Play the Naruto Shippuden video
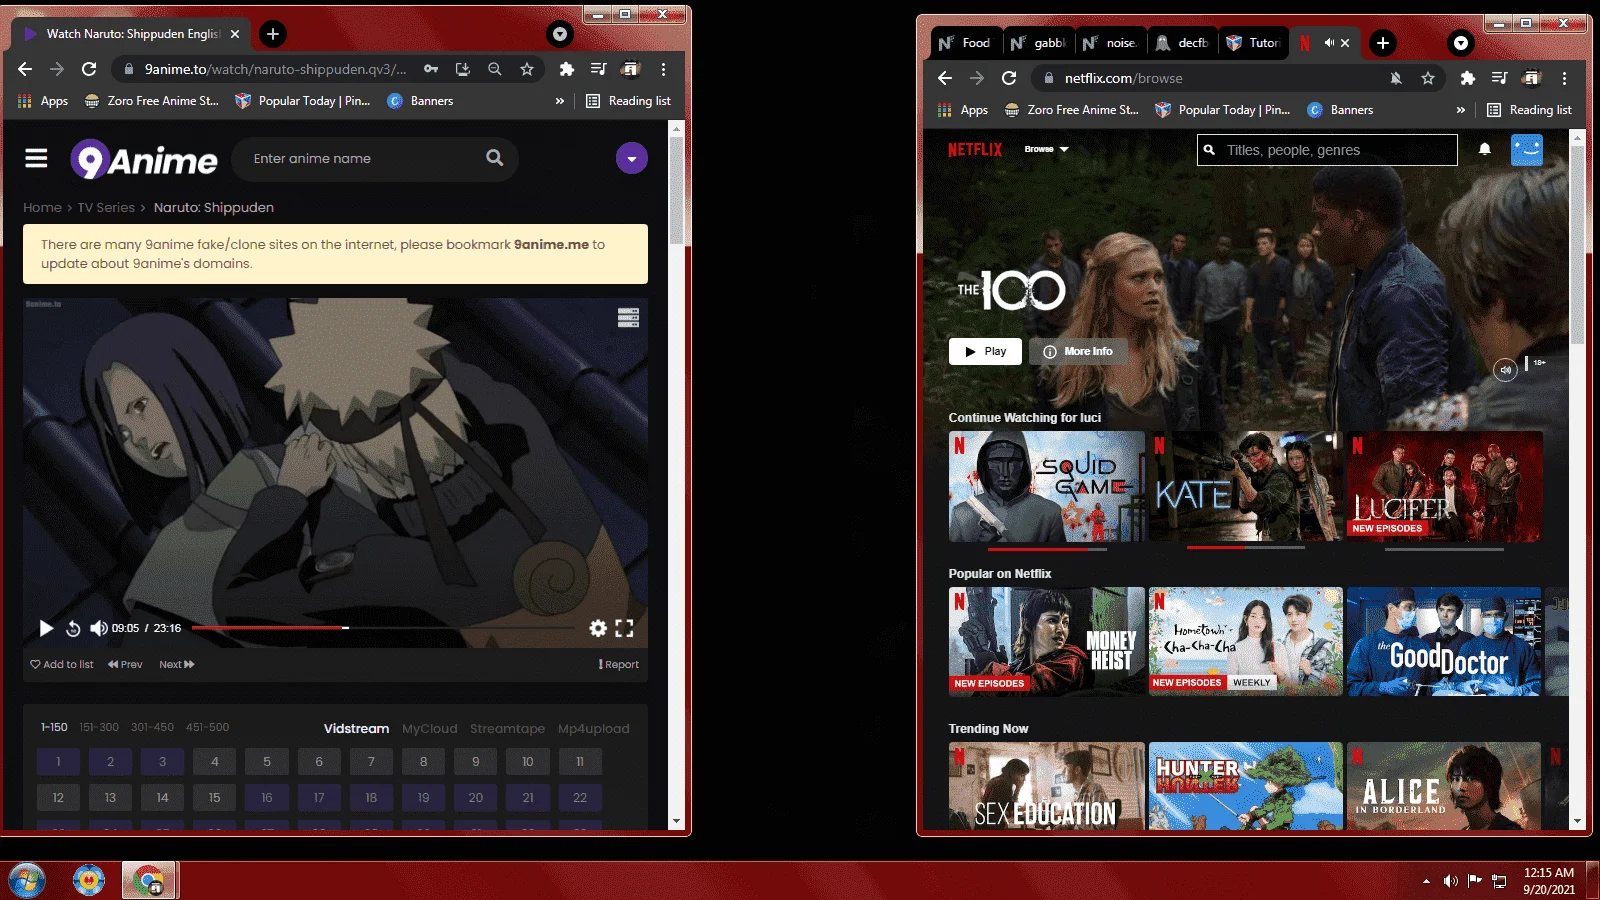This screenshot has width=1600, height=900. [x=46, y=628]
